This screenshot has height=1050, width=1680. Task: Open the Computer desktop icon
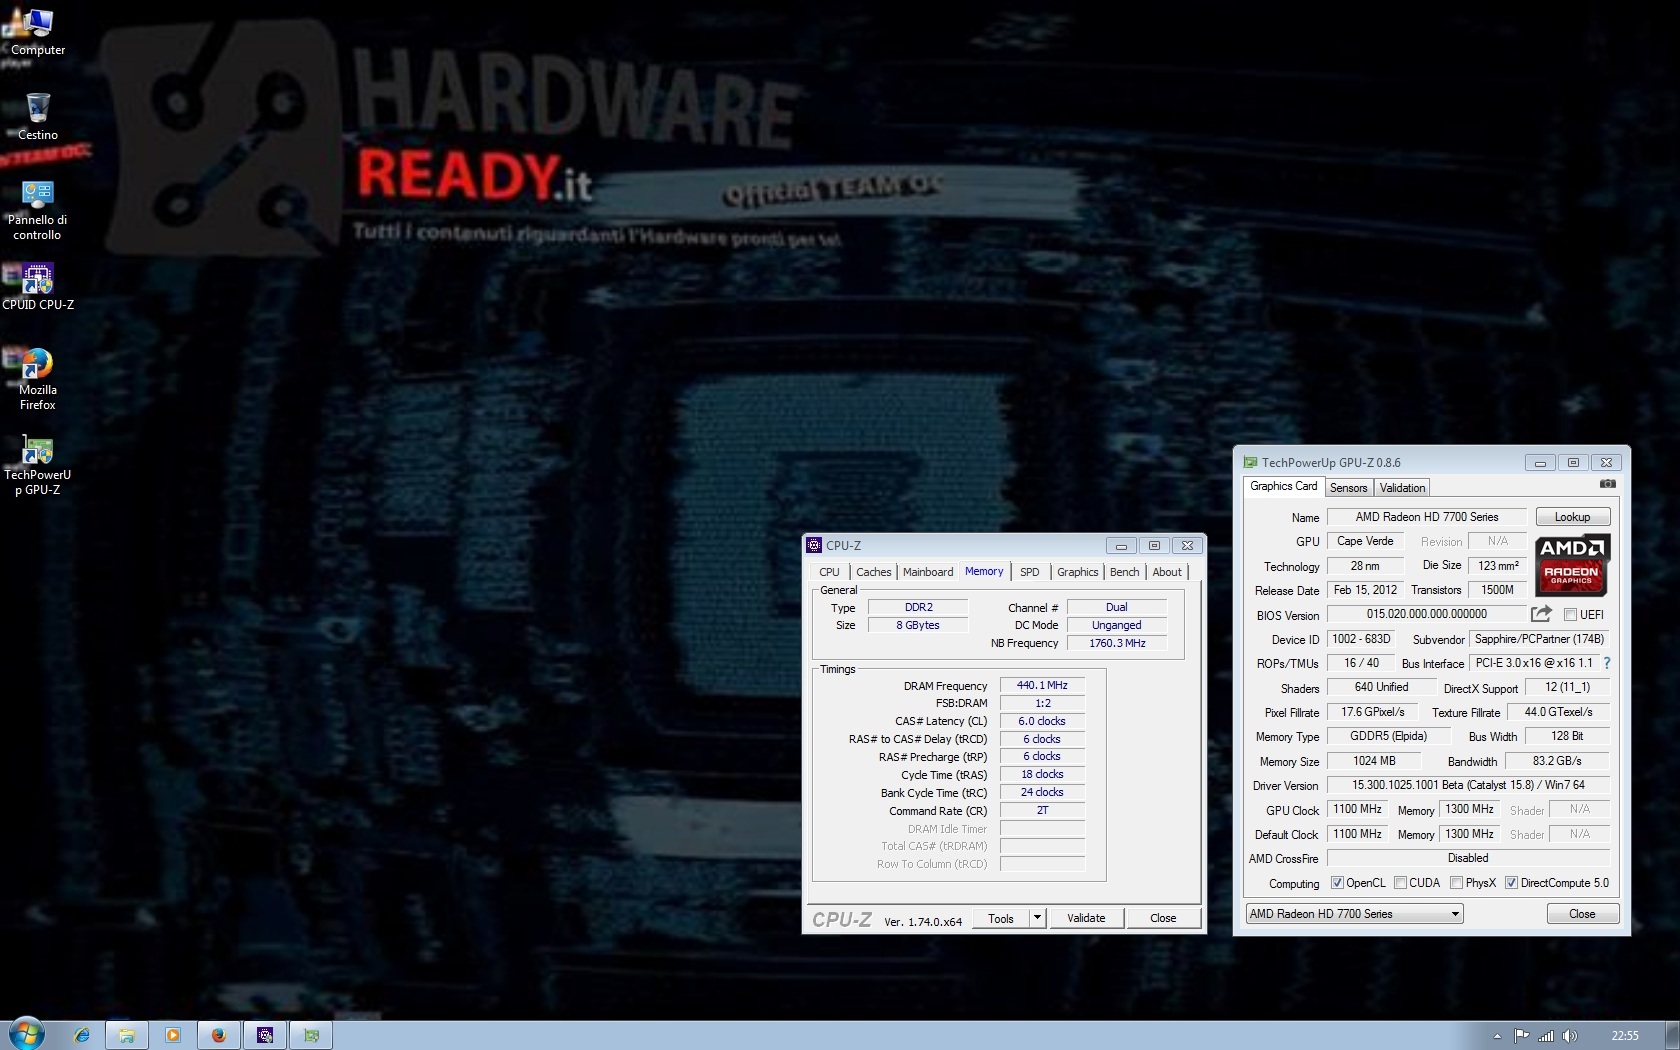click(x=37, y=30)
